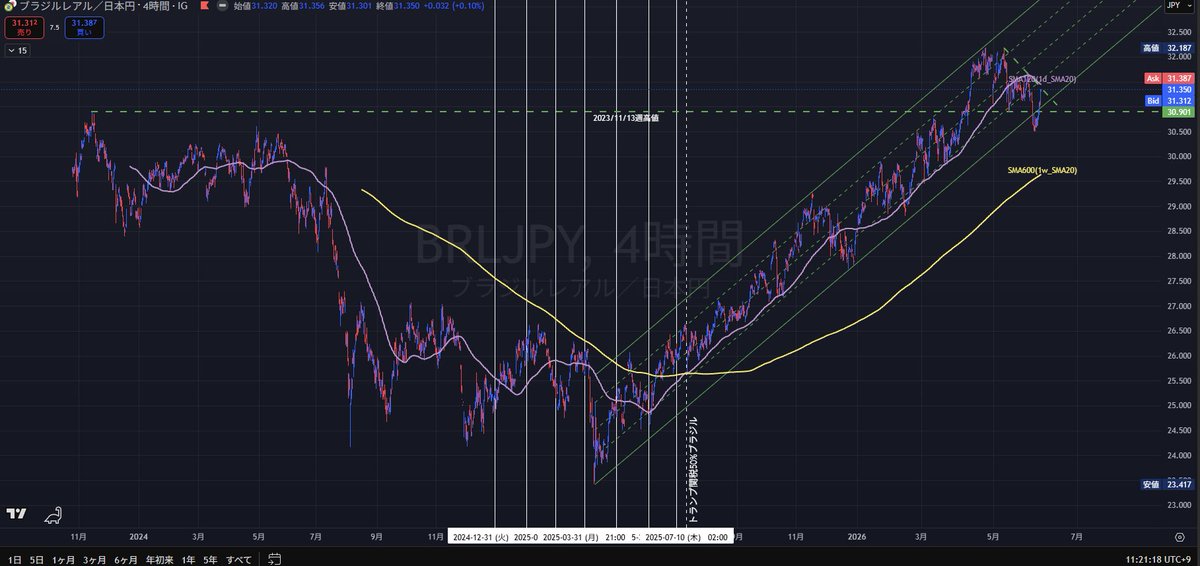Click the SMA600(1w_SMA20) indicator label
This screenshot has height=566, width=1200.
pyautogui.click(x=1042, y=171)
